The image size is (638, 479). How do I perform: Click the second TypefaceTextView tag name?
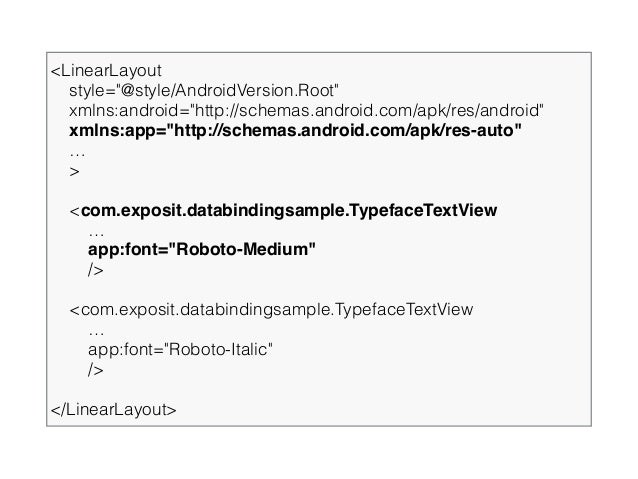pos(277,310)
